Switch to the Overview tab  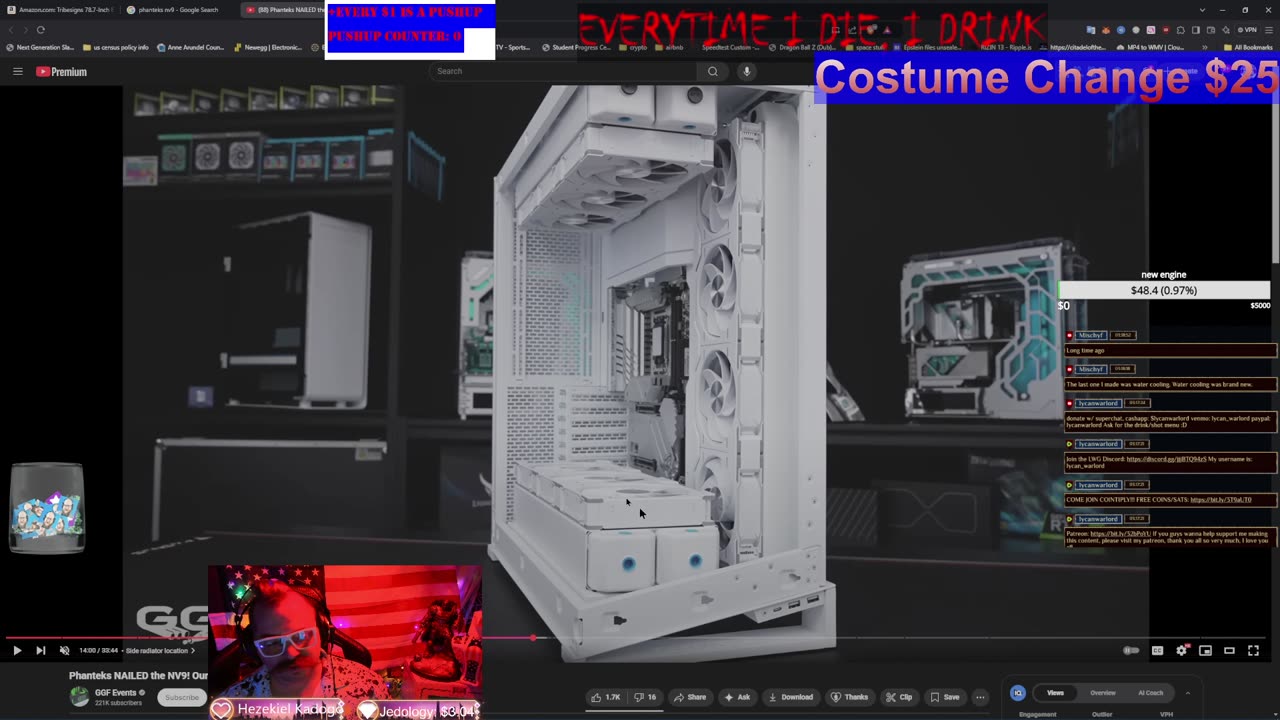click(1103, 693)
